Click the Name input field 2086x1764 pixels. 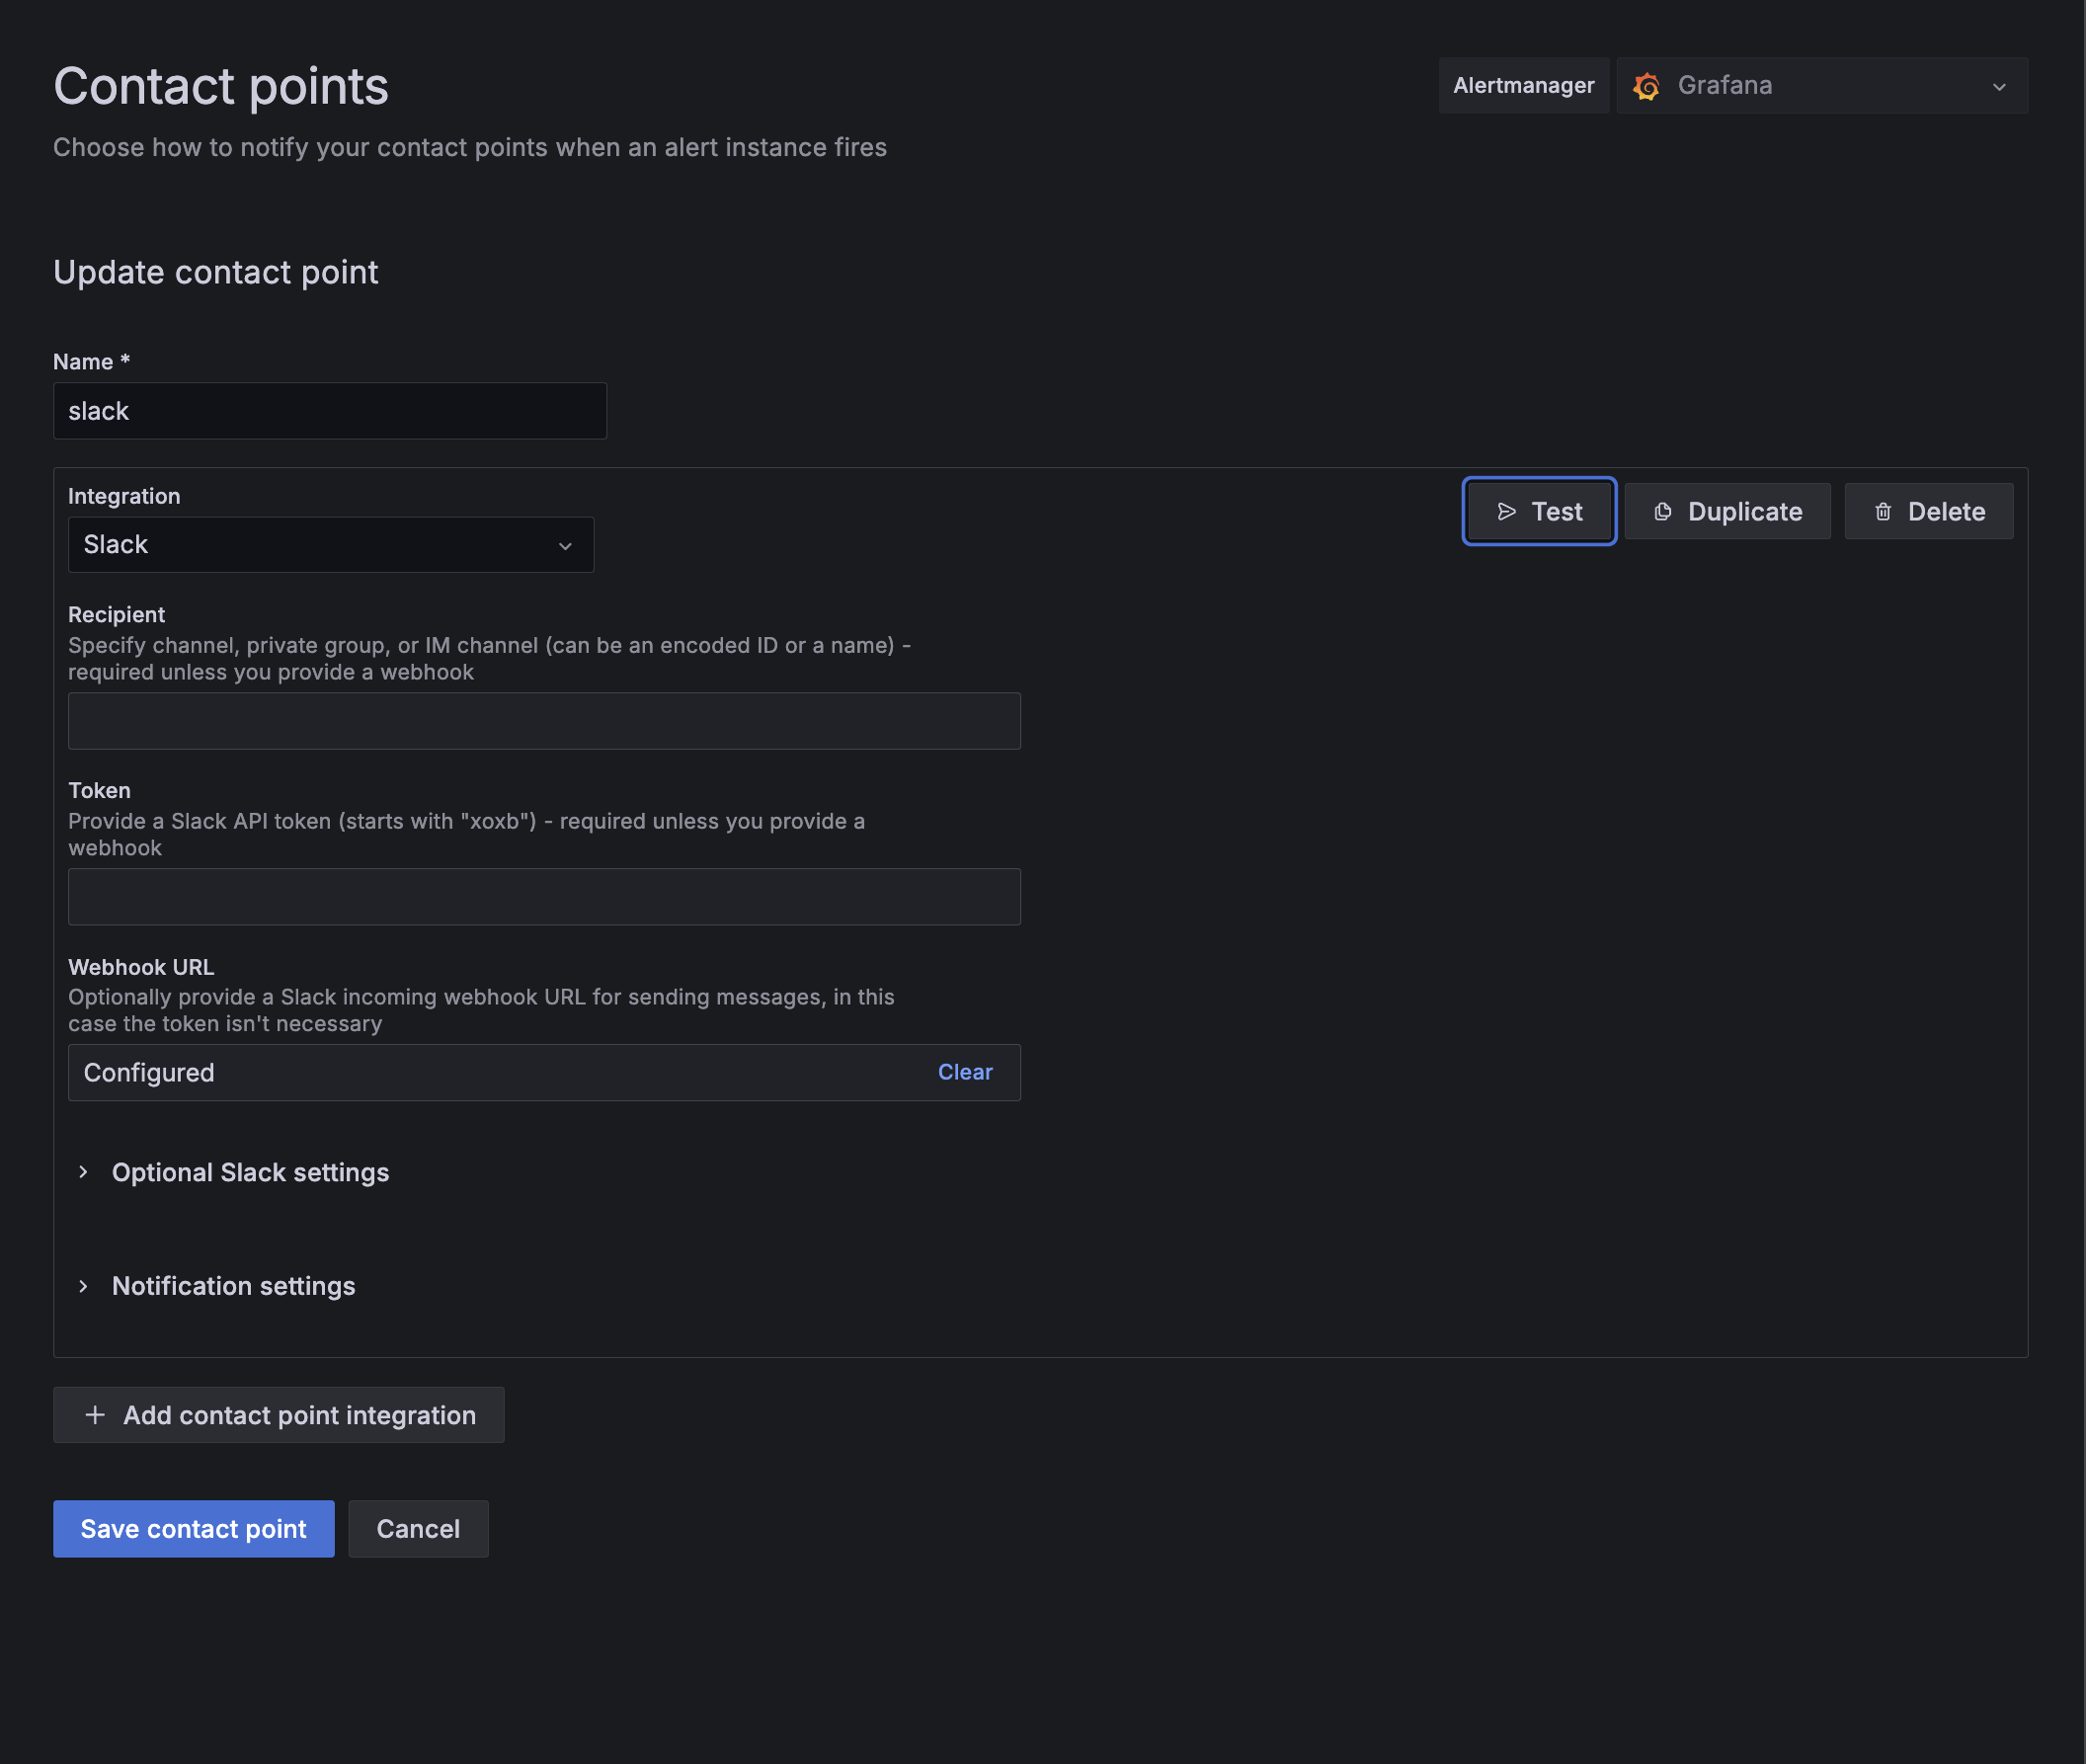pos(330,411)
